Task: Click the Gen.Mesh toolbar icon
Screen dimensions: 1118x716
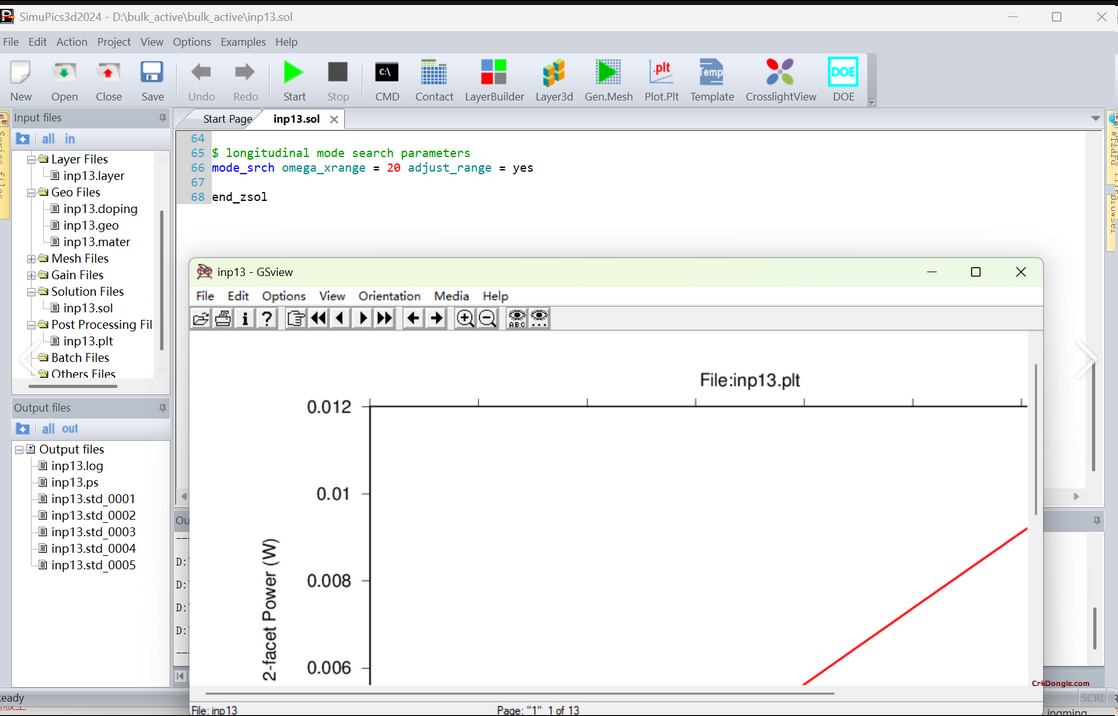Action: coord(608,80)
